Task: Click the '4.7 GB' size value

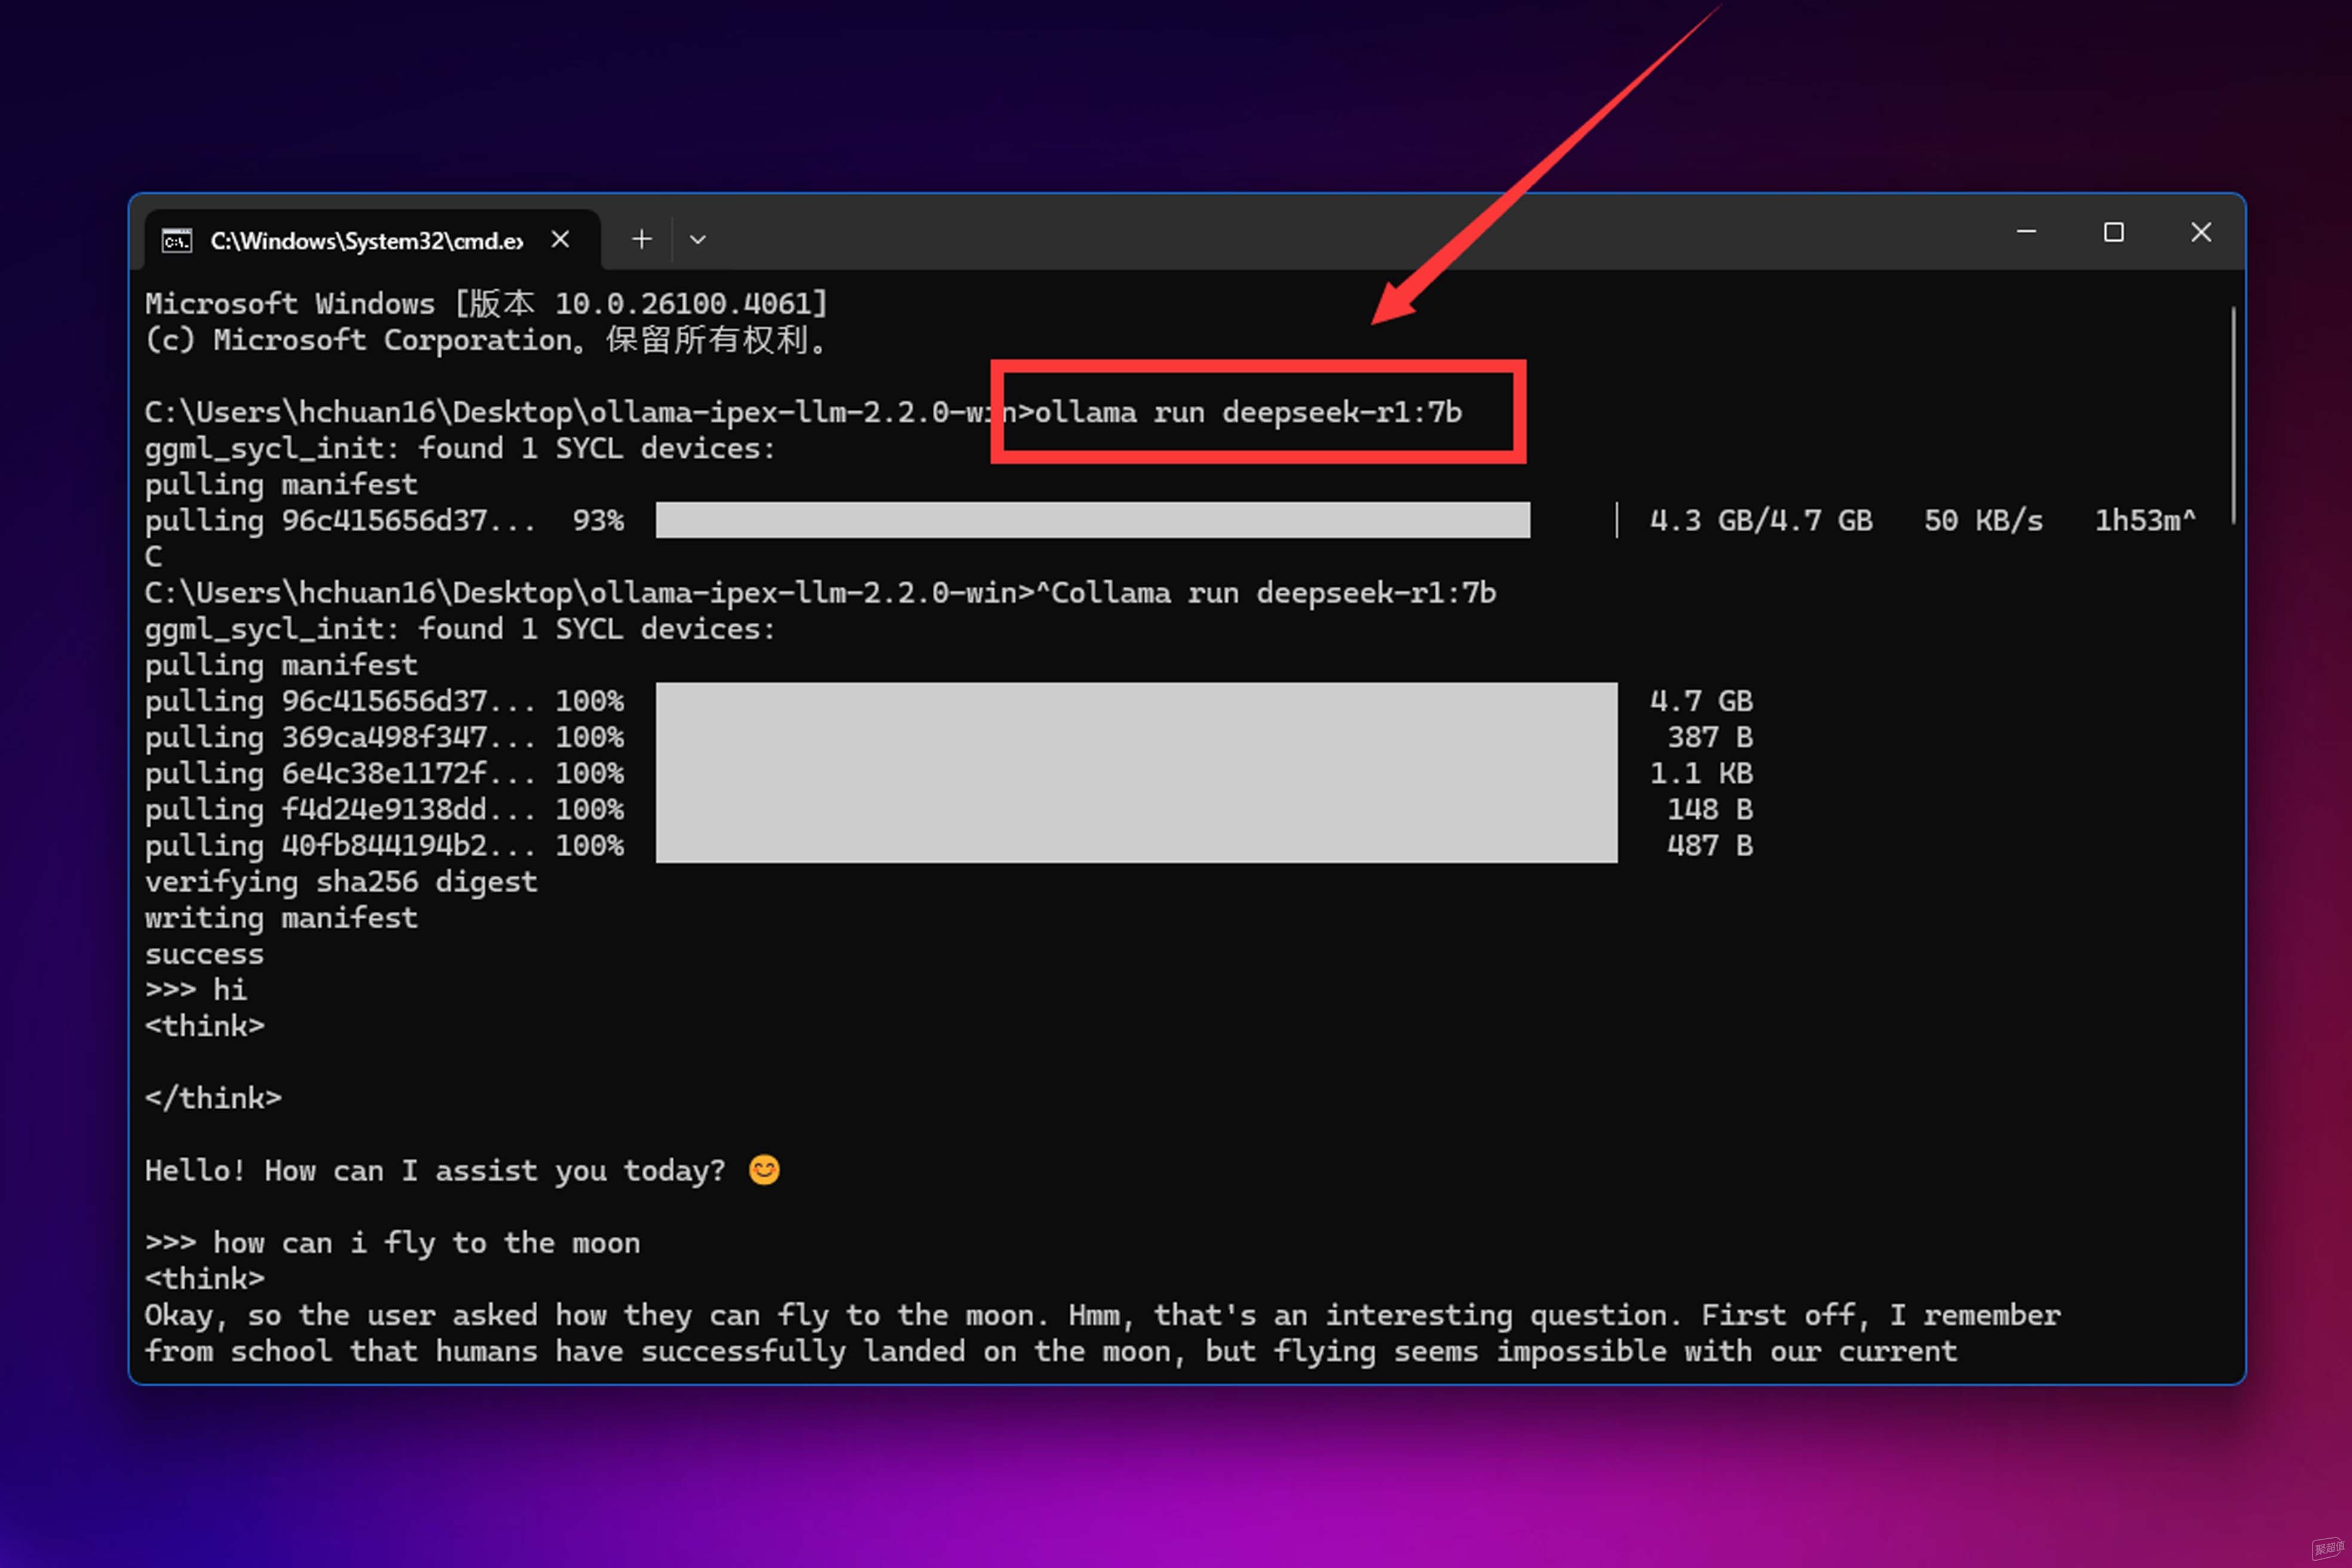Action: click(x=1701, y=701)
